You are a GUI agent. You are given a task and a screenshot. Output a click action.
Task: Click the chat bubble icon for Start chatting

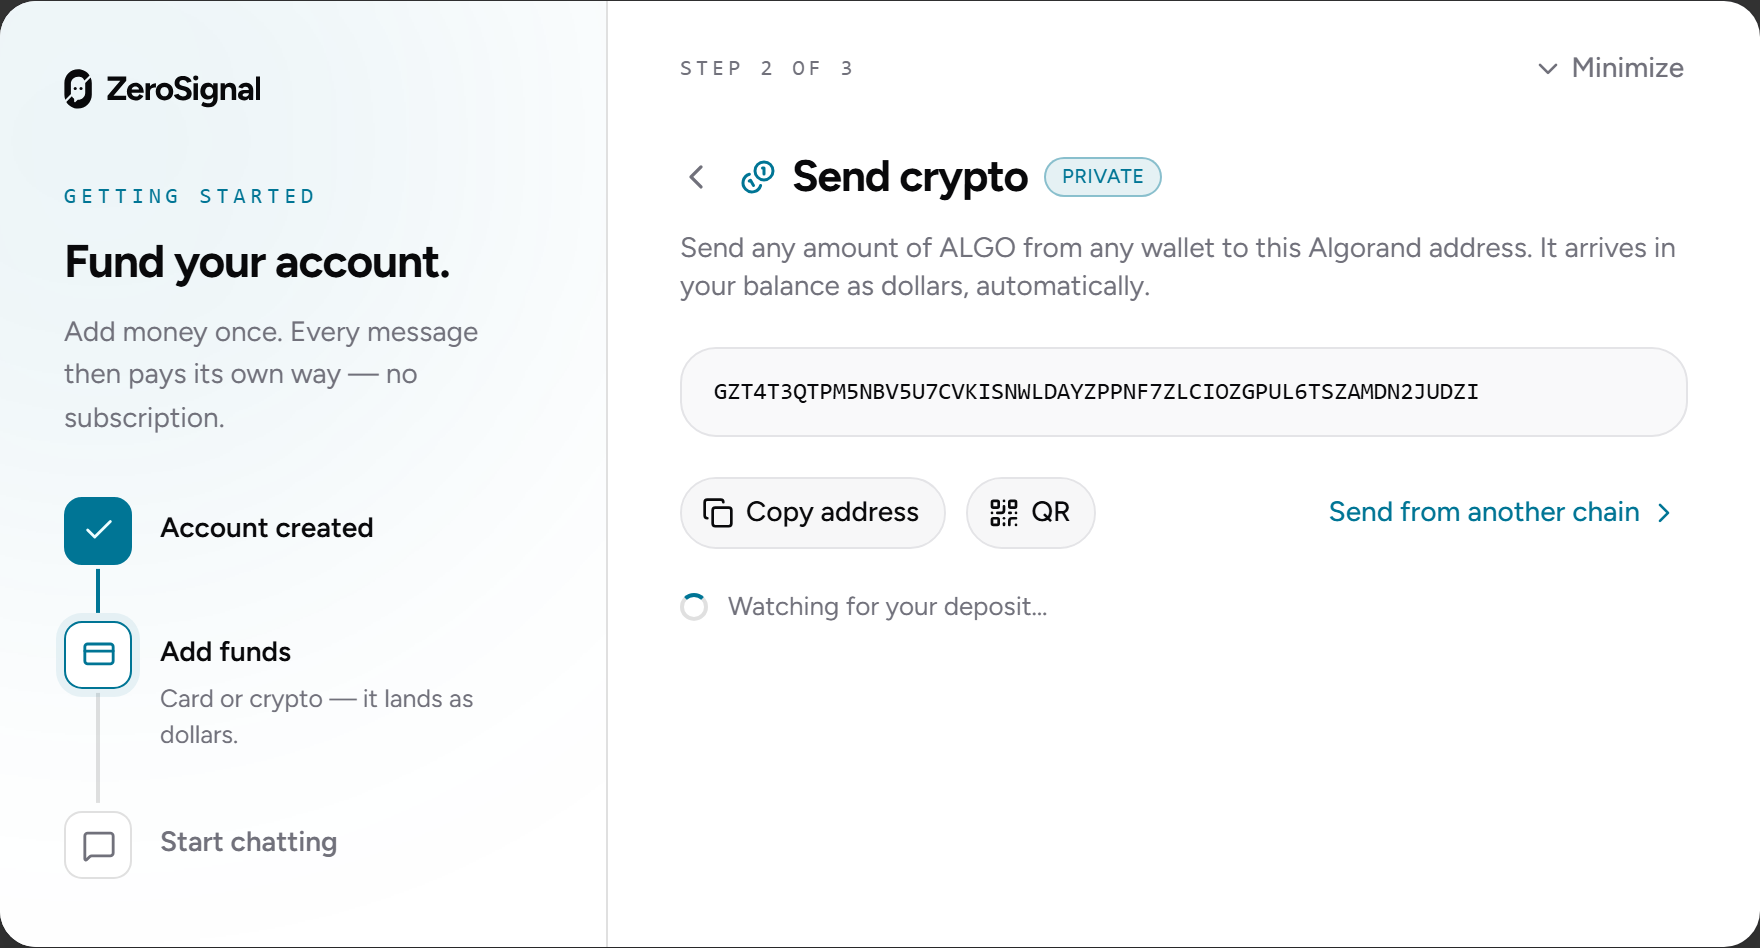pos(98,845)
